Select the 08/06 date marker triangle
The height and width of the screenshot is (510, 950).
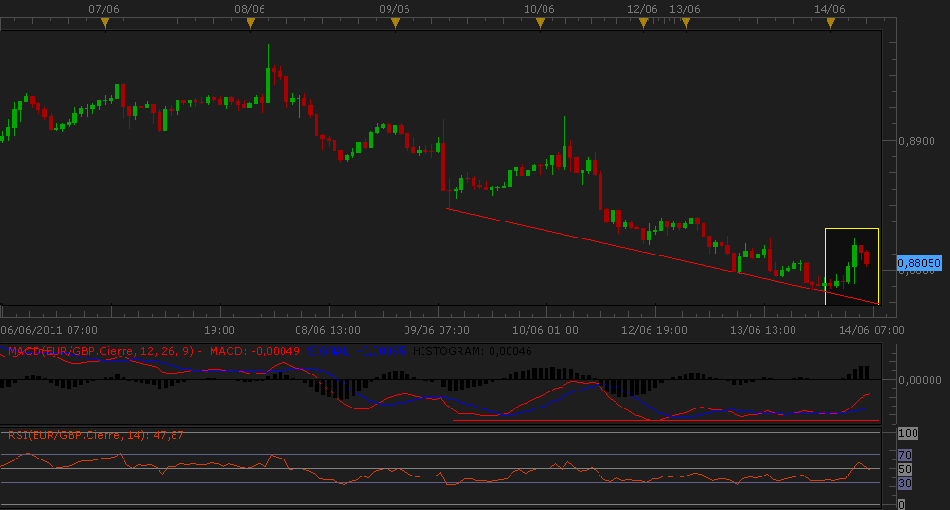(250, 22)
